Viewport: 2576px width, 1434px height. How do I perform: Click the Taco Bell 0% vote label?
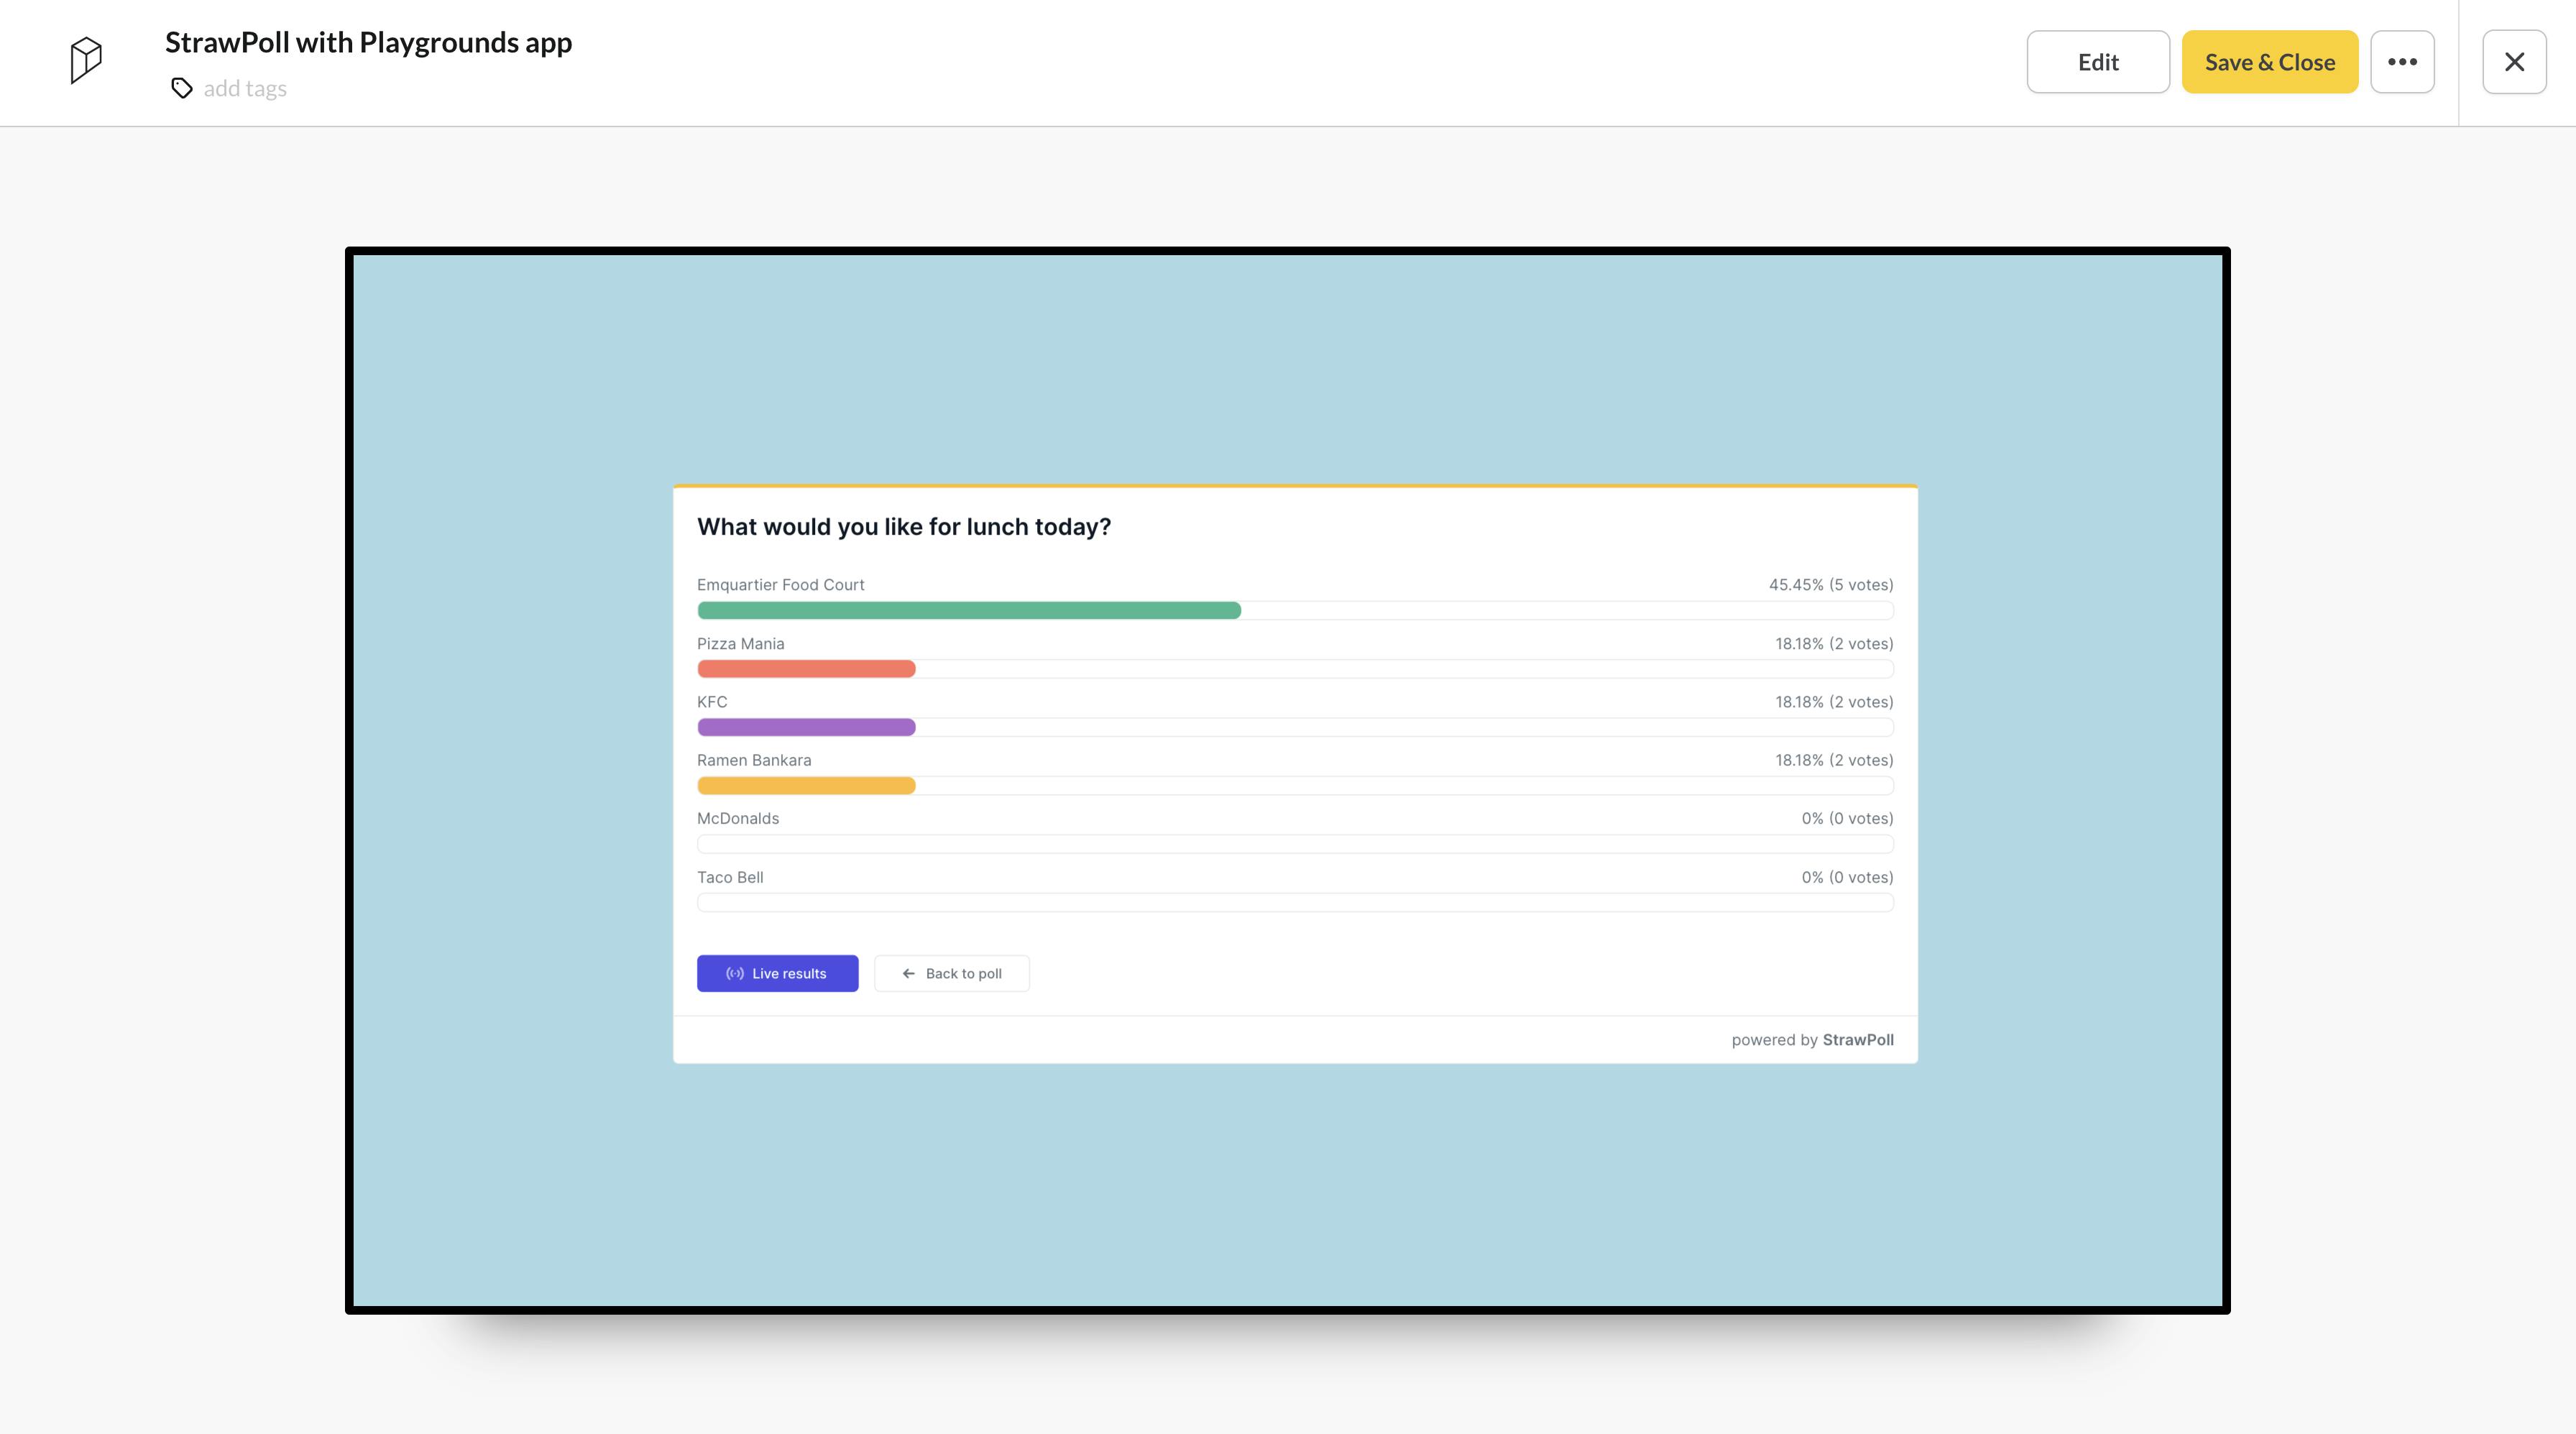pos(1847,877)
